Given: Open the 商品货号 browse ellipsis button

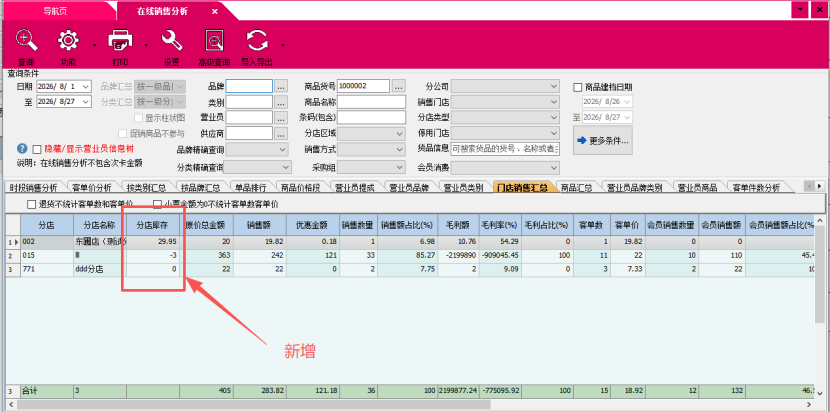Looking at the screenshot, I should (x=399, y=86).
